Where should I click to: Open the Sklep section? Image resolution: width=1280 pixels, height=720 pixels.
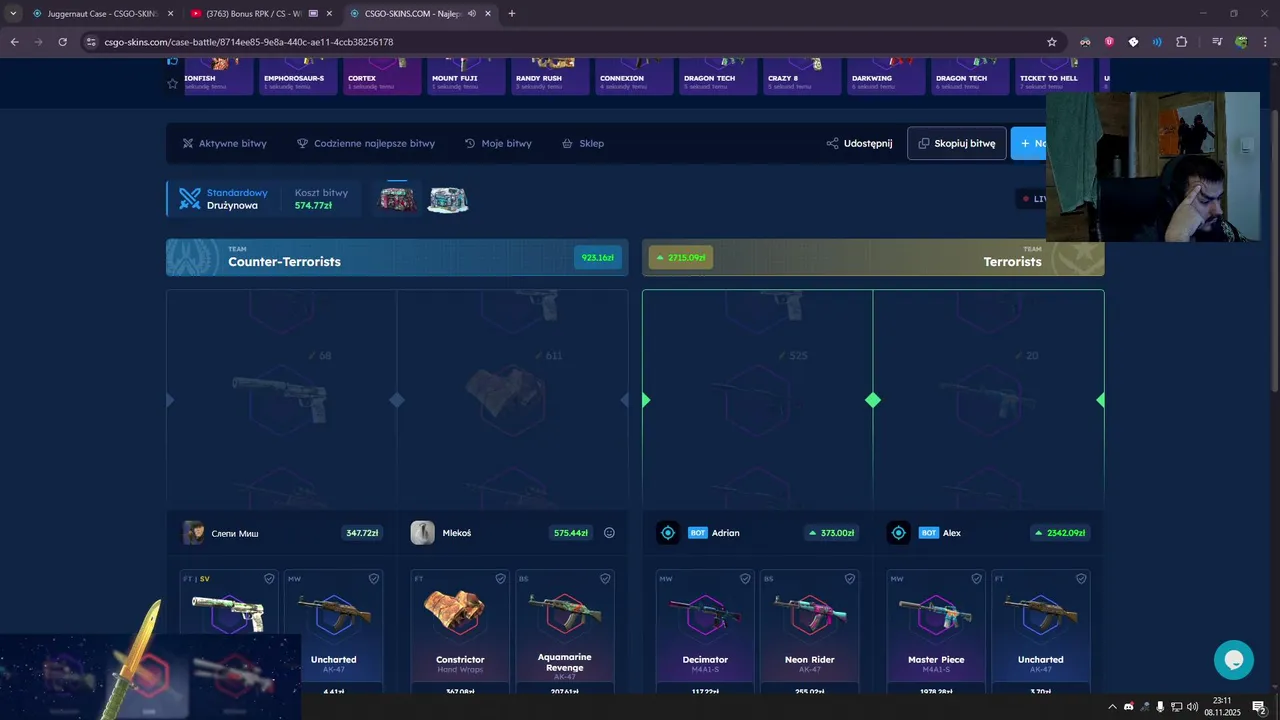(x=583, y=143)
